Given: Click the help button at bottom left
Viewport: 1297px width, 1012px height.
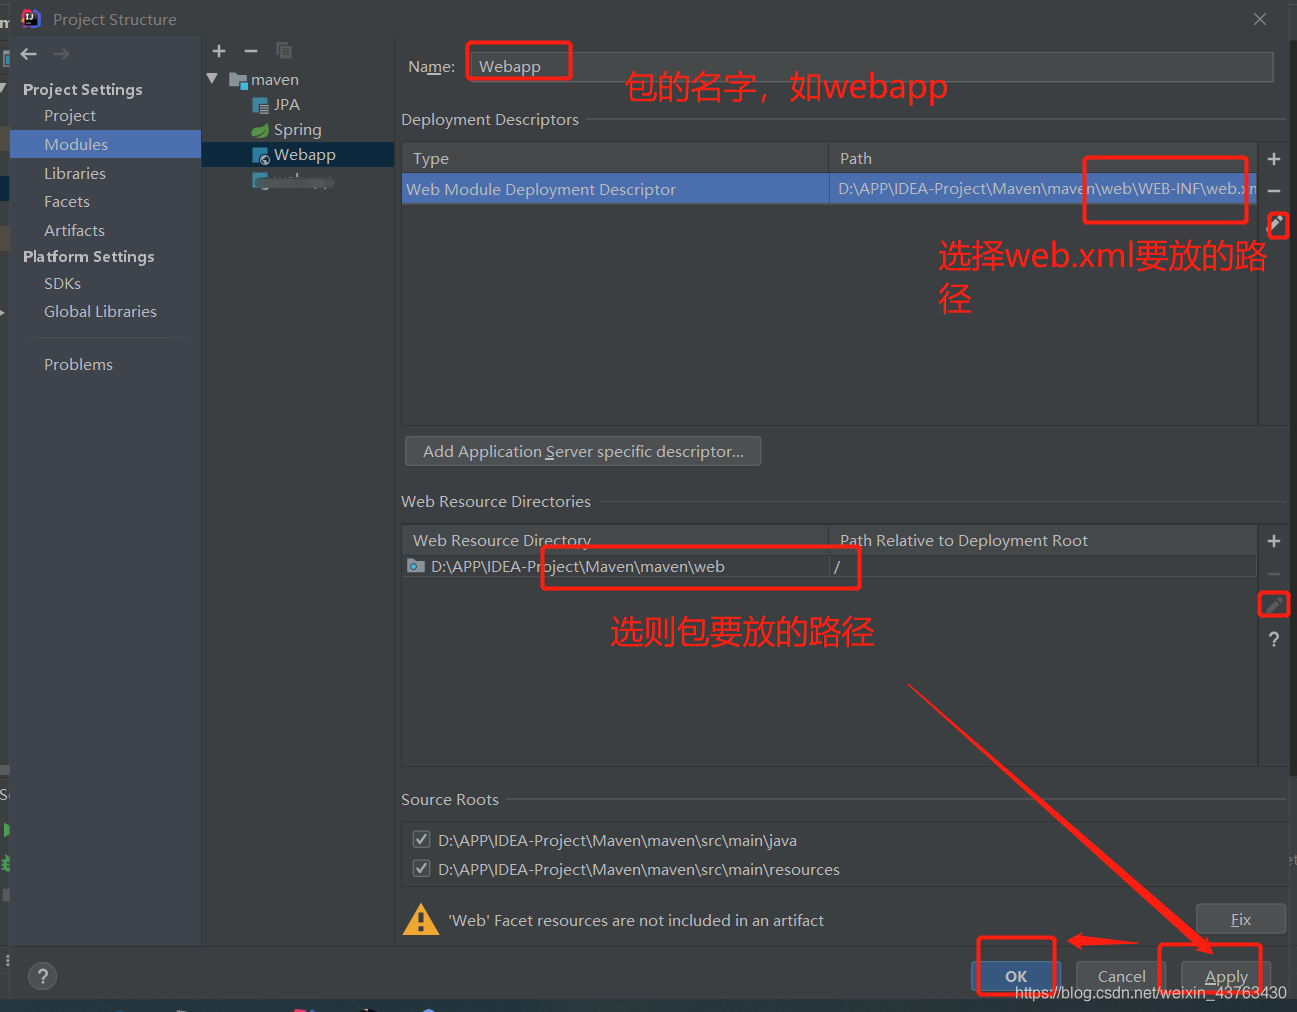Looking at the screenshot, I should pos(43,976).
